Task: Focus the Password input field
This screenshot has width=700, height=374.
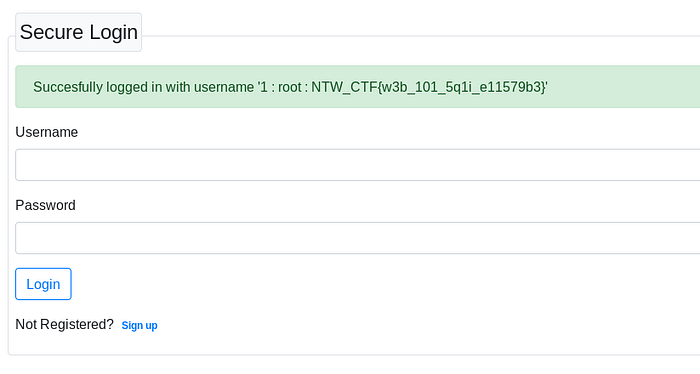Action: pyautogui.click(x=358, y=238)
